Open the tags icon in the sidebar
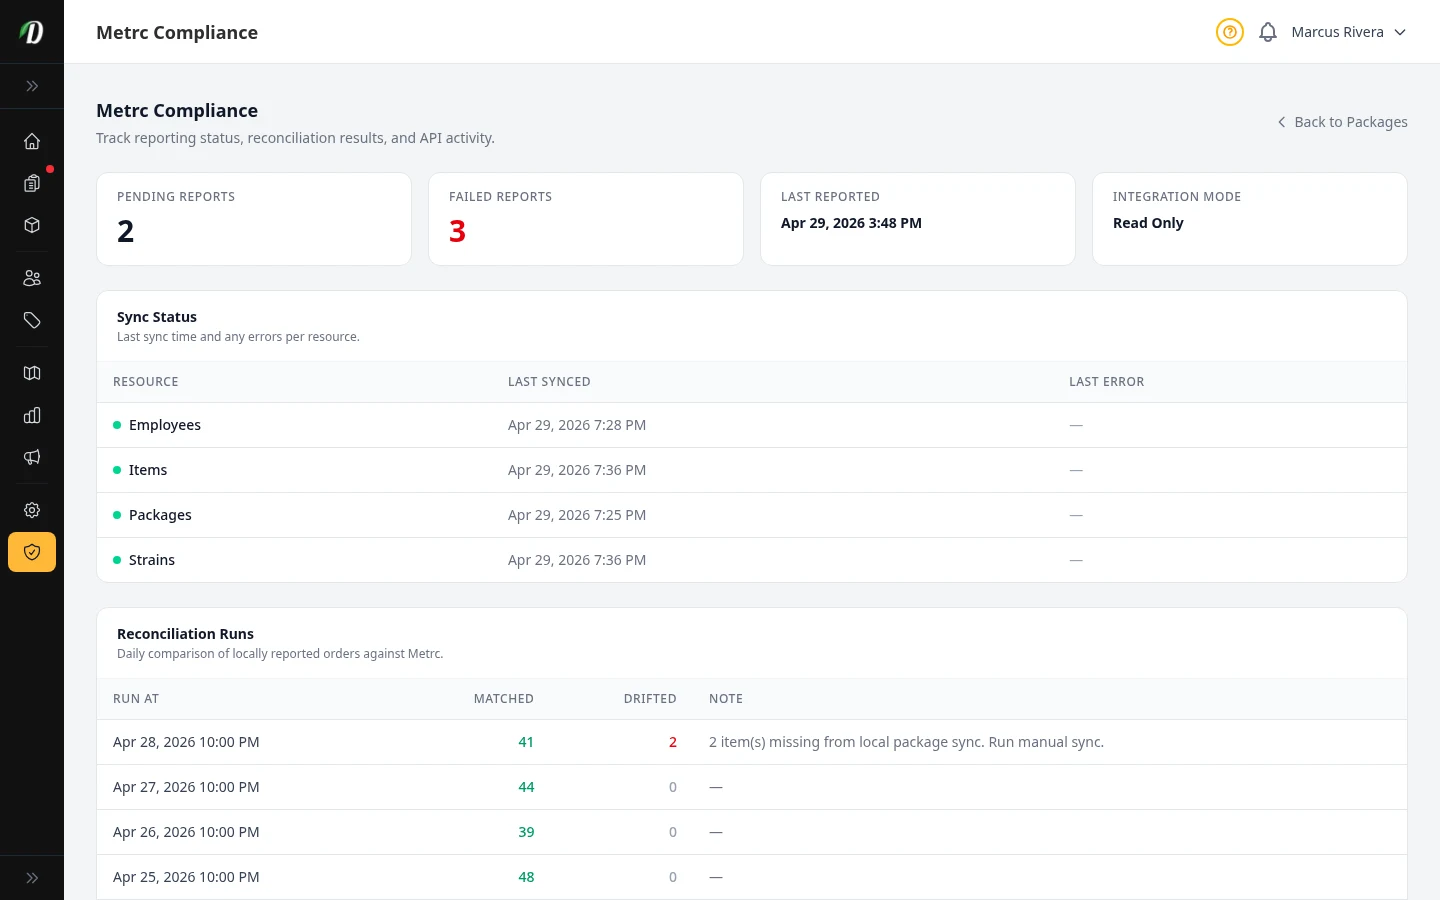Viewport: 1440px width, 900px height. (32, 320)
